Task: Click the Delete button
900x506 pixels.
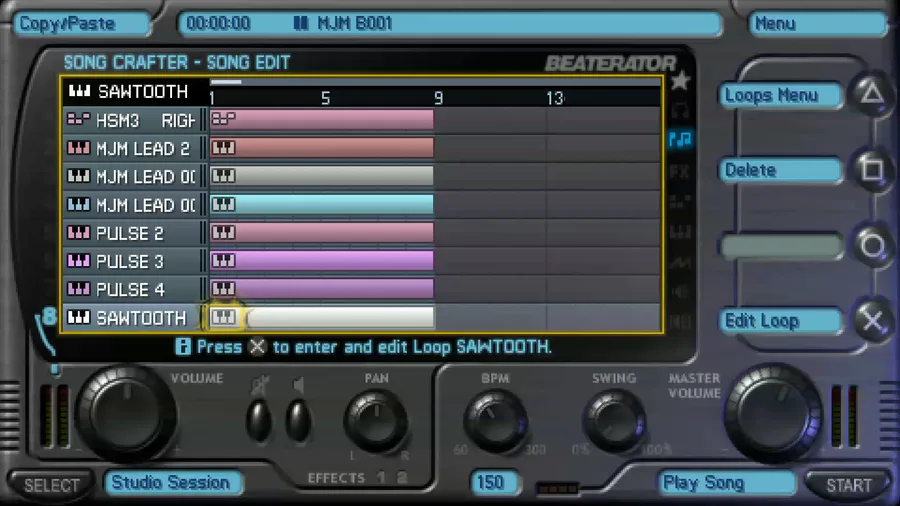Action: 781,170
